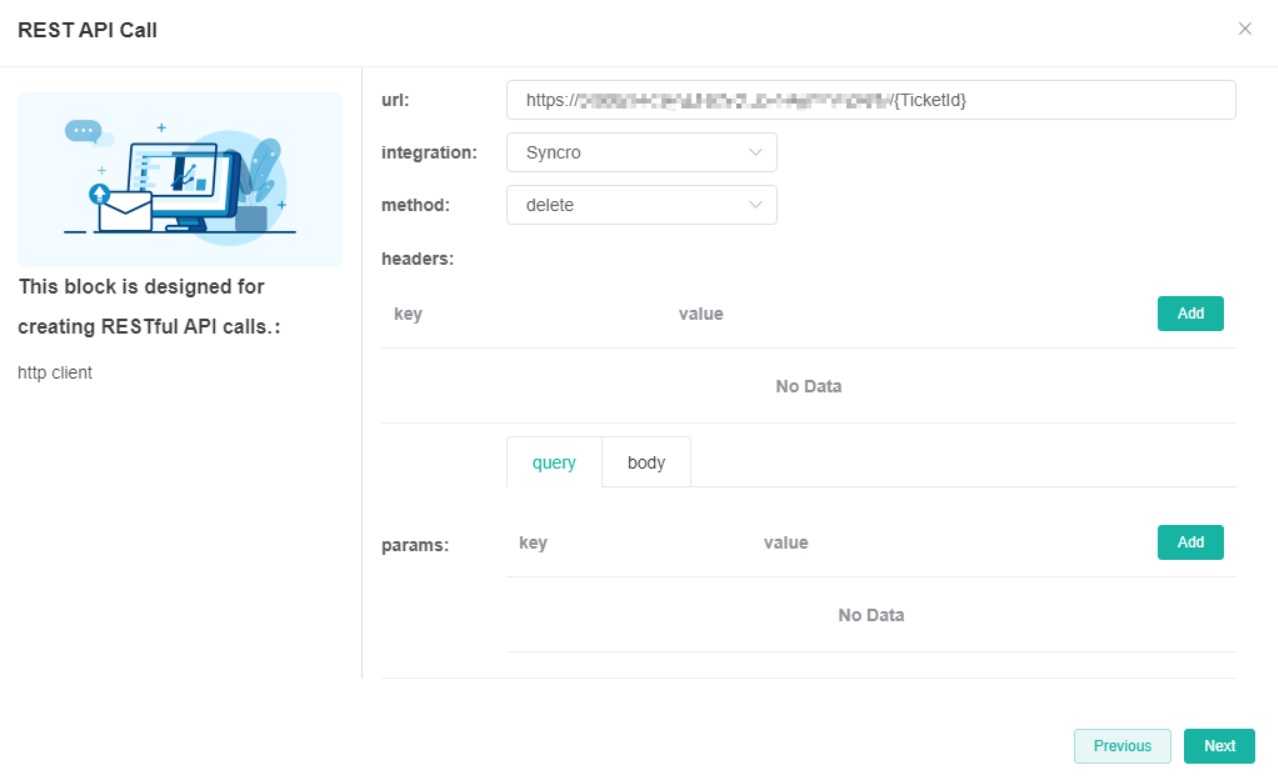Screen dimensions: 1278x780
Task: Add a new query parameter row
Action: tap(1190, 542)
